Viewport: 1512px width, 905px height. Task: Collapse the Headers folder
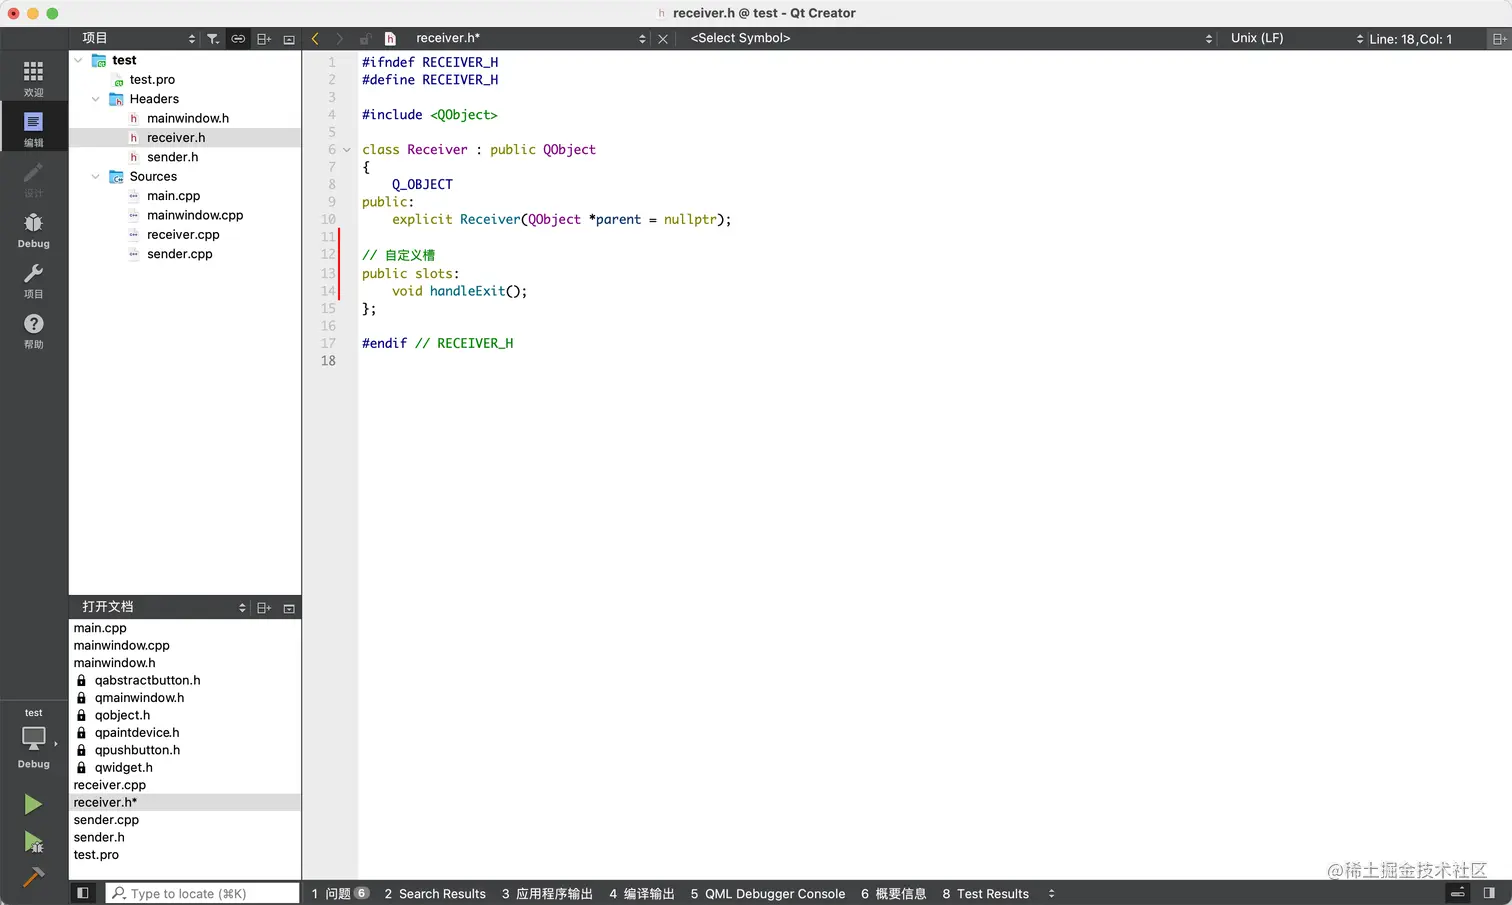tap(96, 99)
